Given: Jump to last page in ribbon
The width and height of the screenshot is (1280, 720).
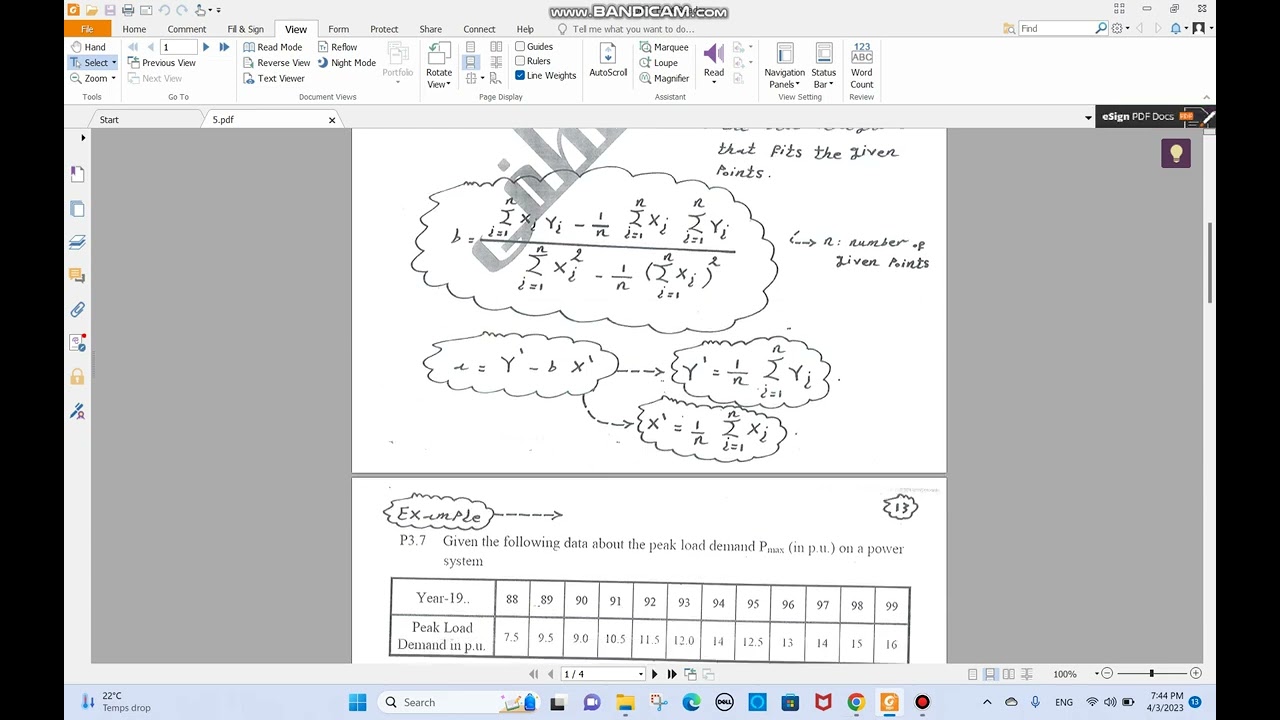Looking at the screenshot, I should [224, 47].
